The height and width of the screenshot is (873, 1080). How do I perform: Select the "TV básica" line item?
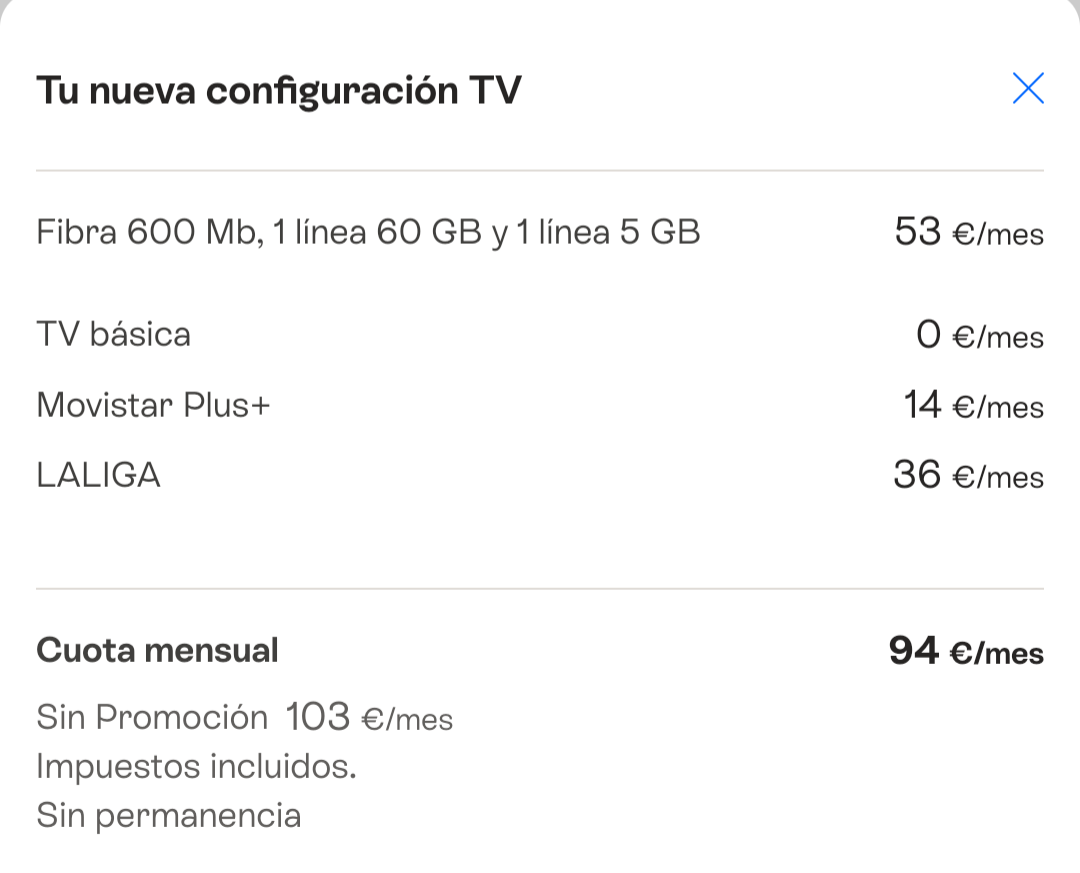coord(114,334)
